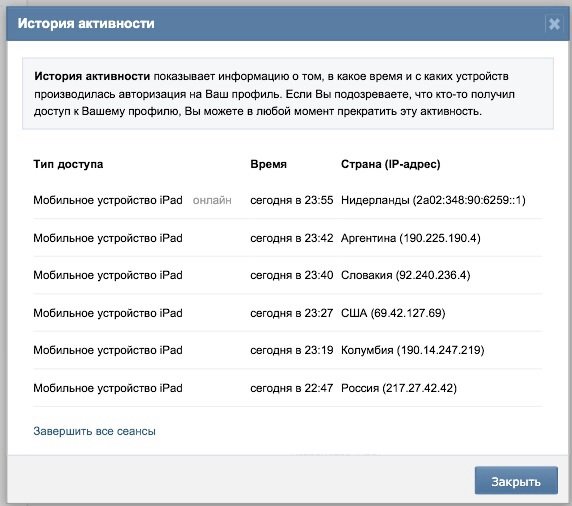
Task: Click the сегодня в 22:47 timestamp
Action: [291, 388]
